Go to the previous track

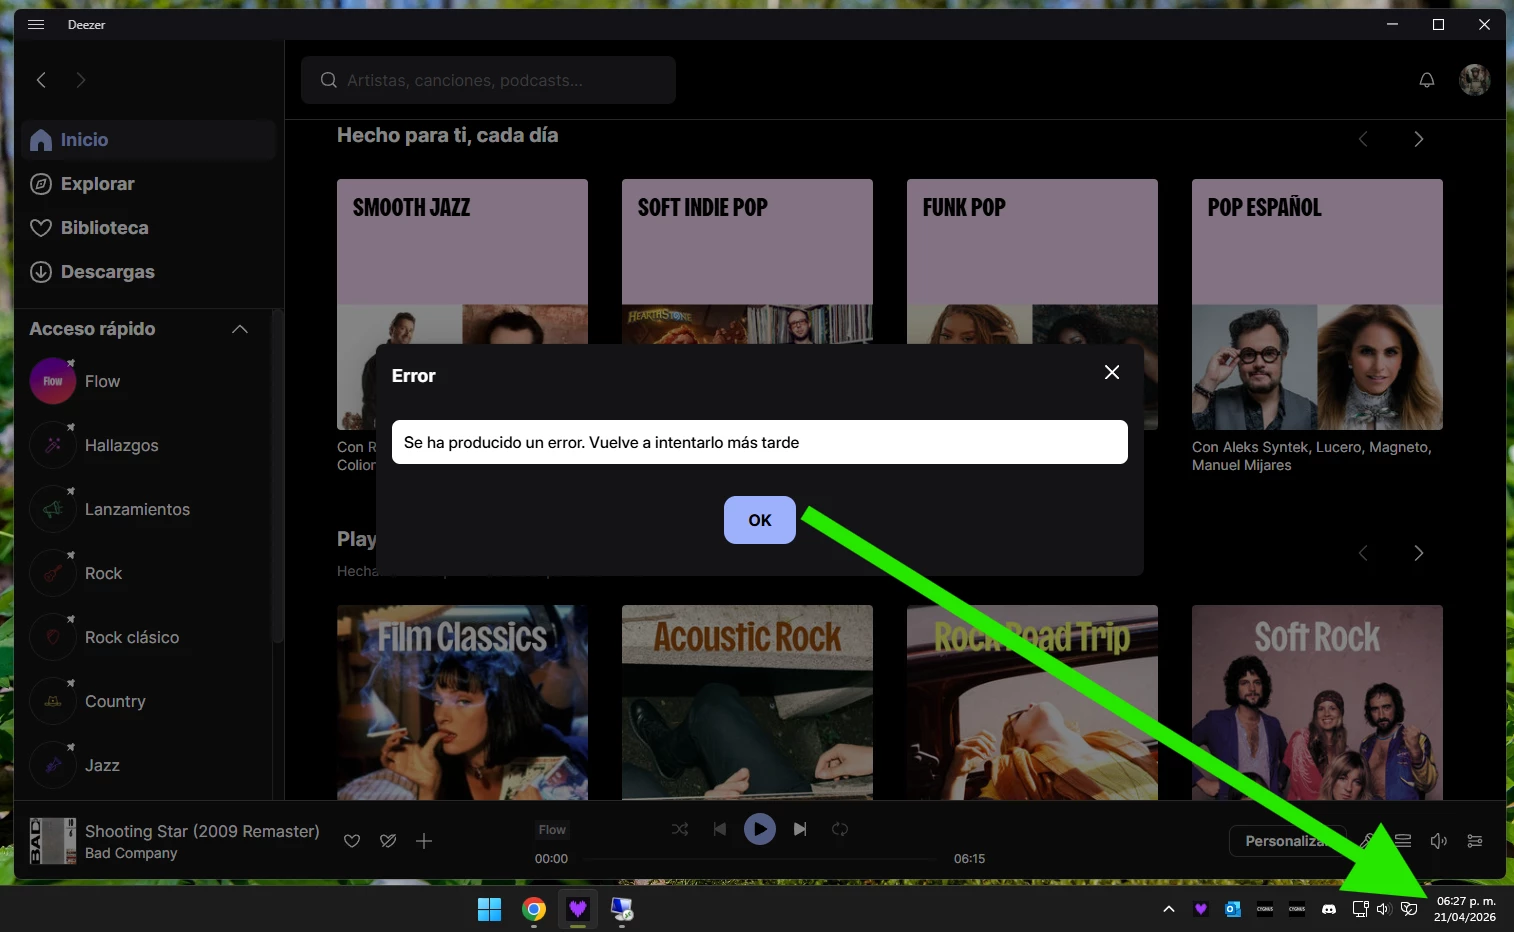pyautogui.click(x=720, y=829)
